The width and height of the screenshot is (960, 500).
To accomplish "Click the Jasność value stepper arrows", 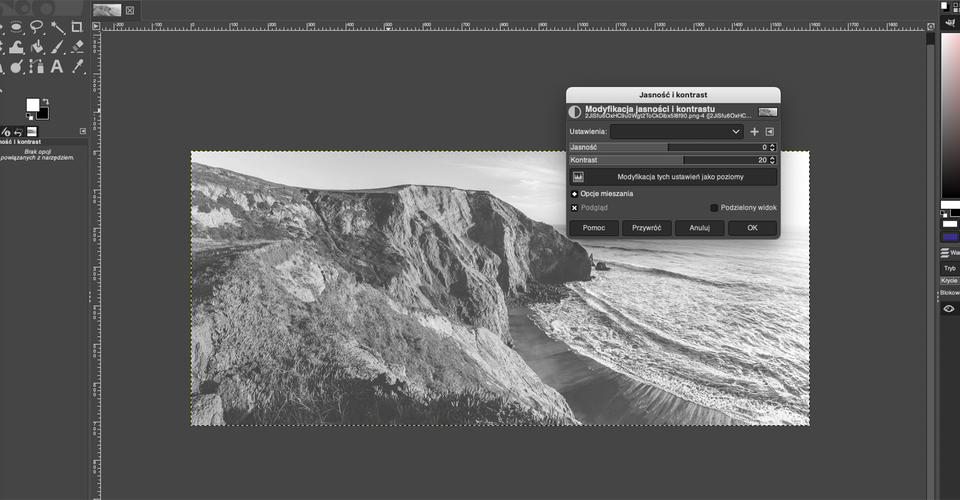I will tap(773, 147).
